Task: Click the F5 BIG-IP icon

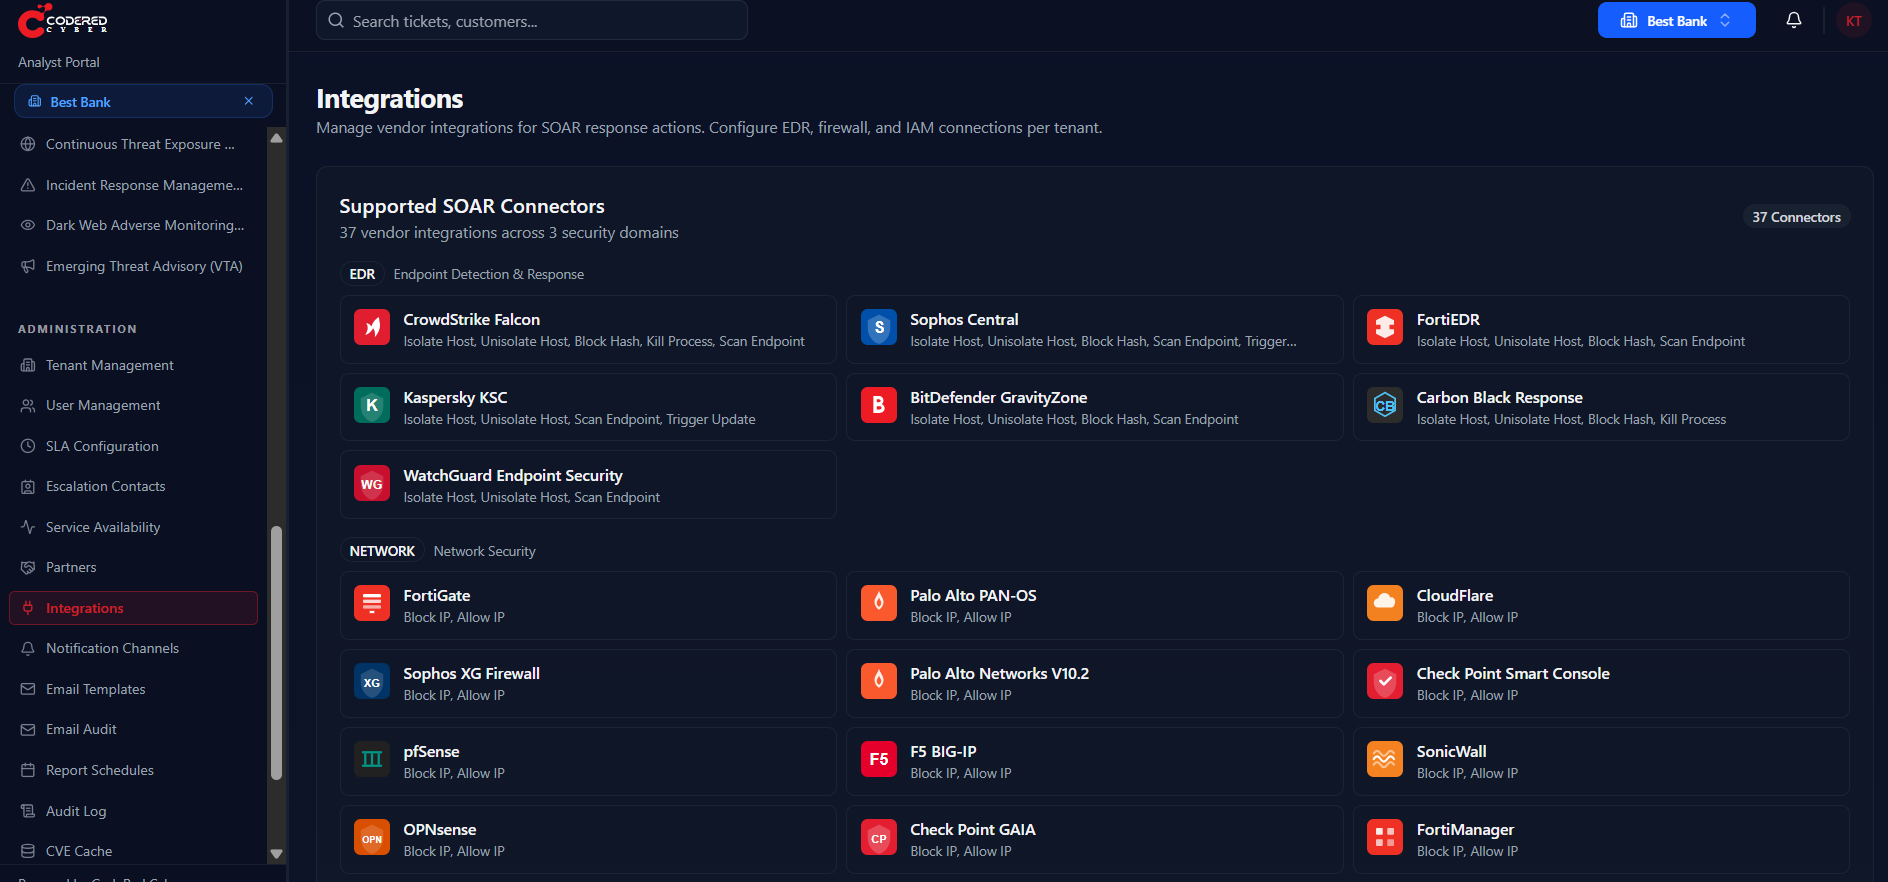Action: (x=879, y=759)
